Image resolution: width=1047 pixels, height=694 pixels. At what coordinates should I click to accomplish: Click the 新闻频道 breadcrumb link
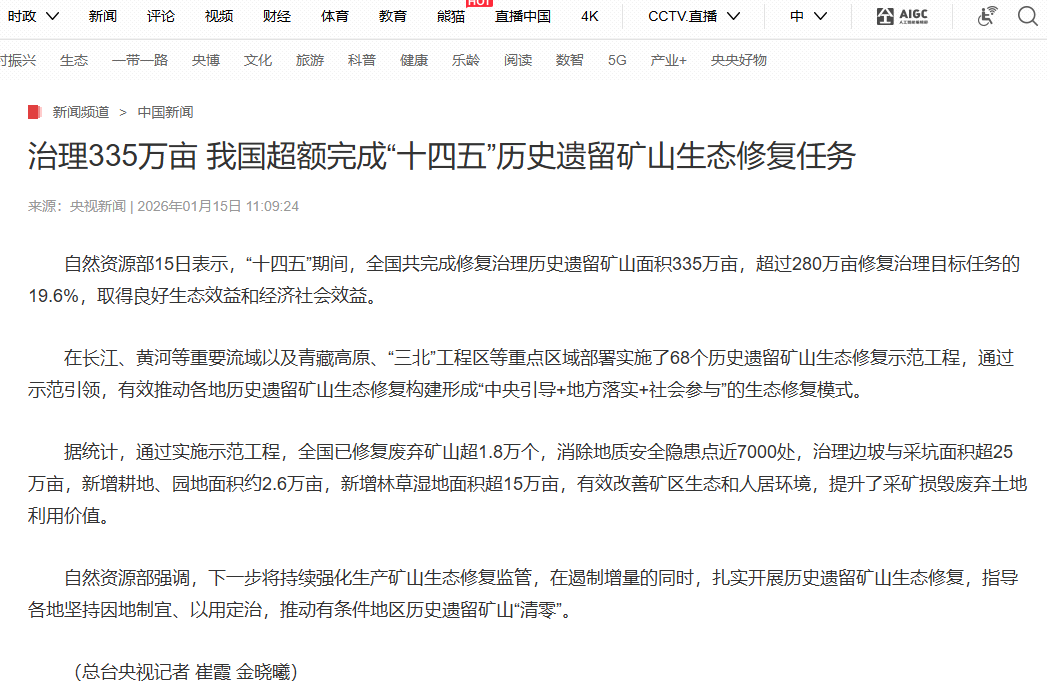[x=81, y=112]
